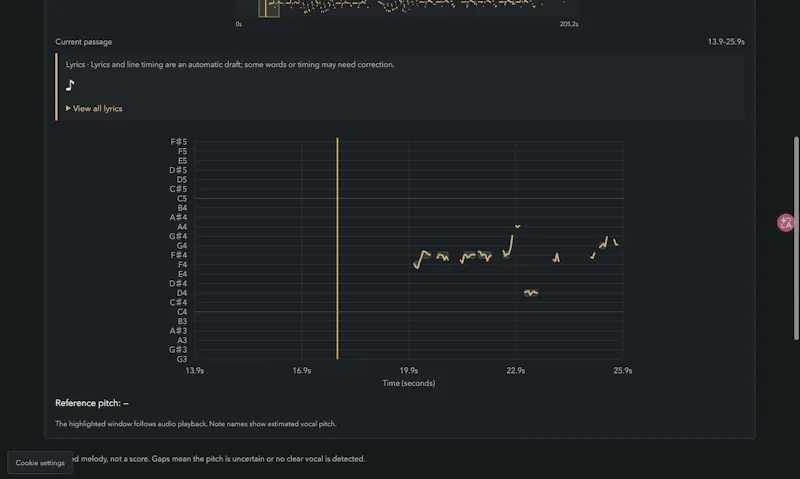Click the song overview minimap strip

pyautogui.click(x=407, y=8)
